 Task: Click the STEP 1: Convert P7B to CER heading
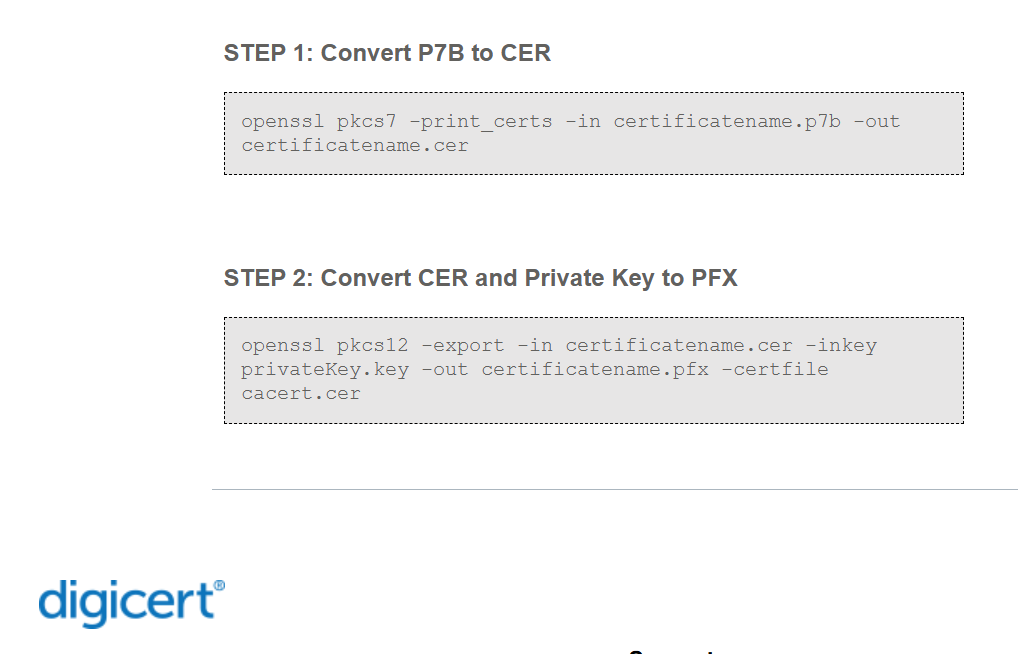(x=387, y=53)
